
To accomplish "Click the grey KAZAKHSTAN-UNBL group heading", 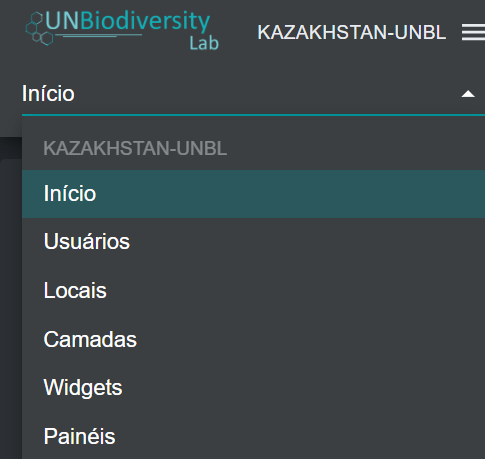I will 135,148.
